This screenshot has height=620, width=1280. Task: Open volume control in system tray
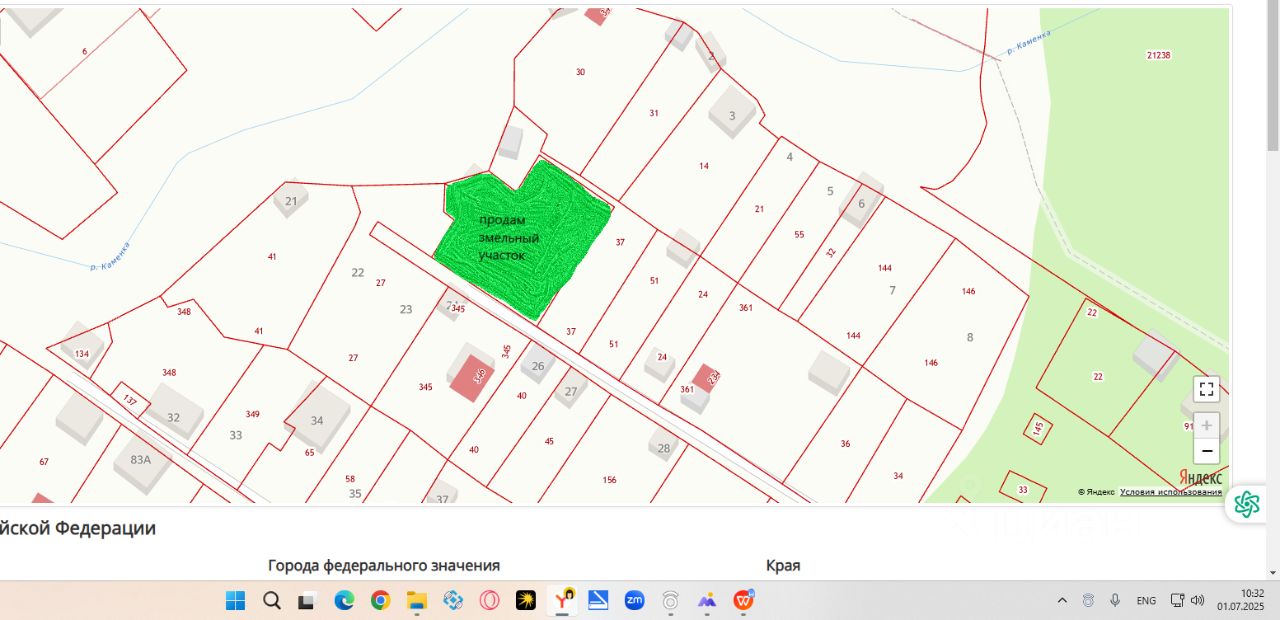tap(1198, 600)
